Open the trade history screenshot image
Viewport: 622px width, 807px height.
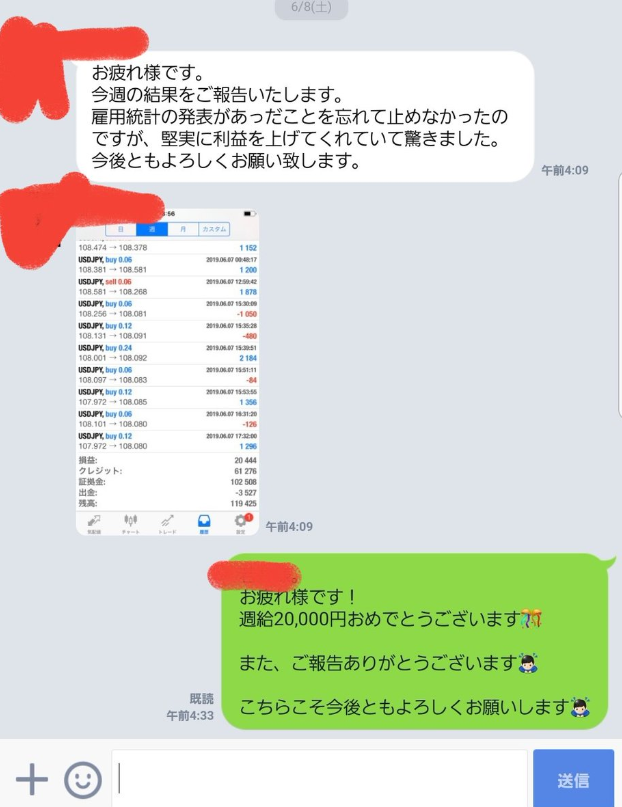(x=167, y=372)
